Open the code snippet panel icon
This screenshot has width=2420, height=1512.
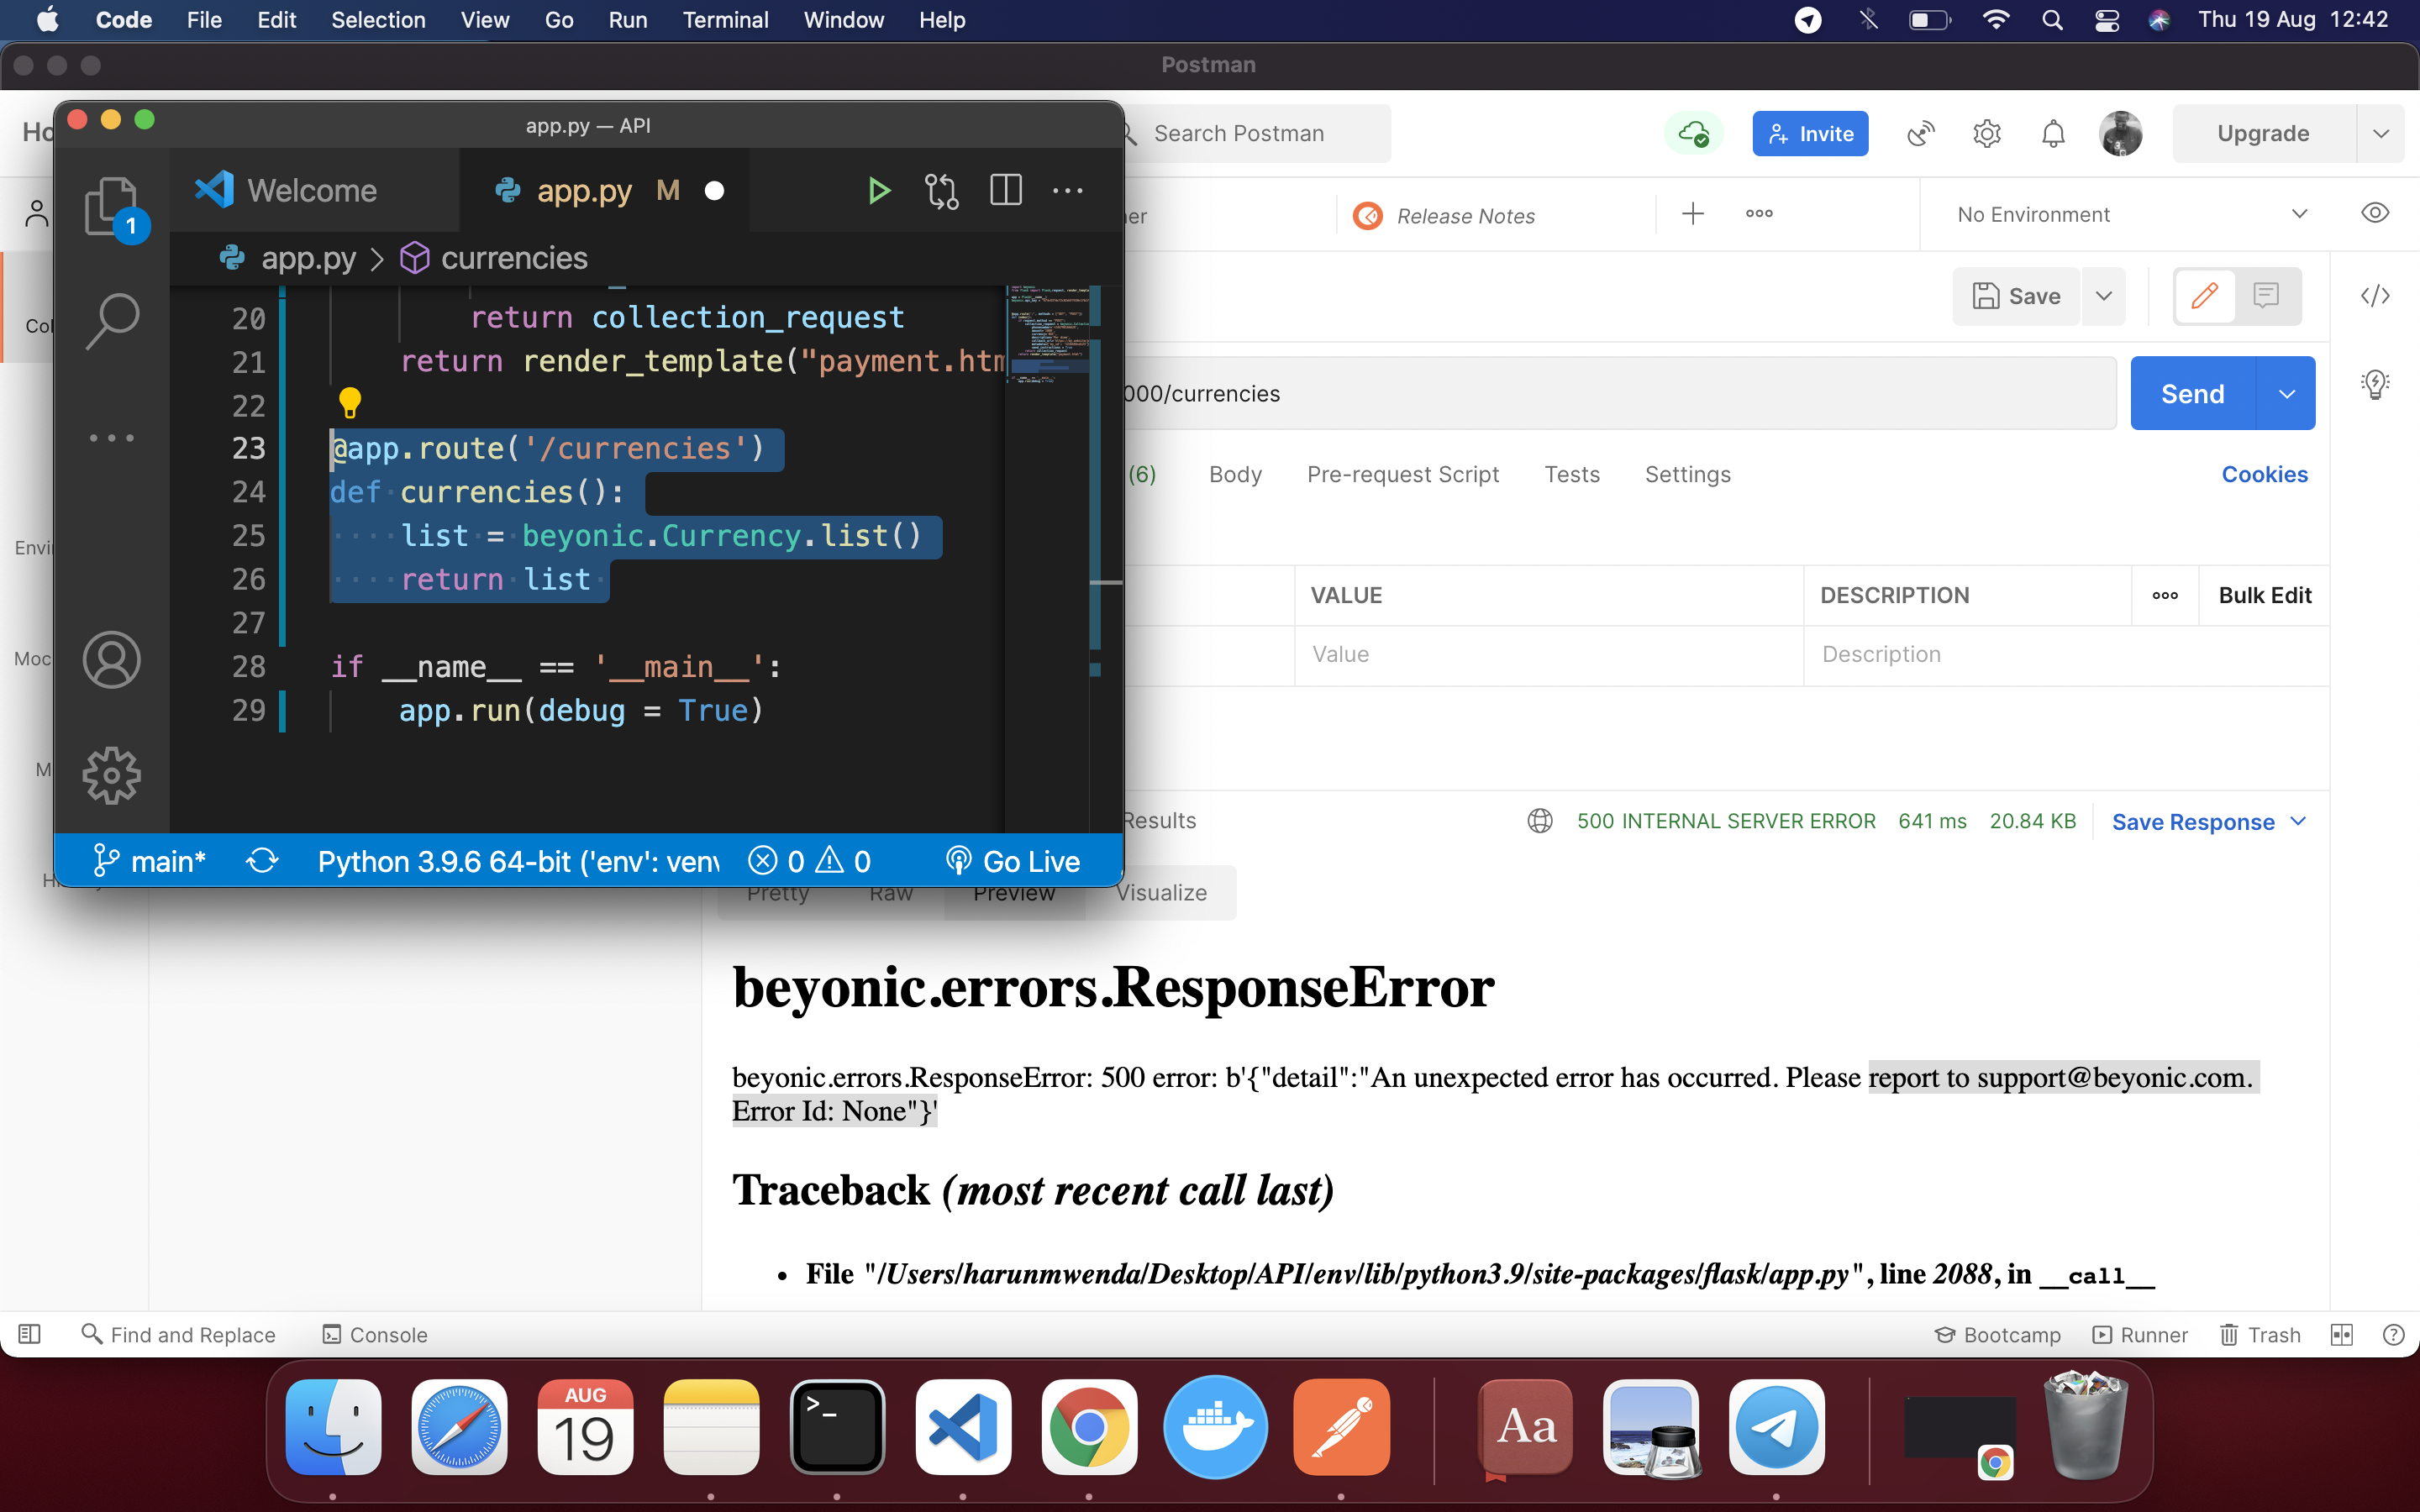[2374, 296]
